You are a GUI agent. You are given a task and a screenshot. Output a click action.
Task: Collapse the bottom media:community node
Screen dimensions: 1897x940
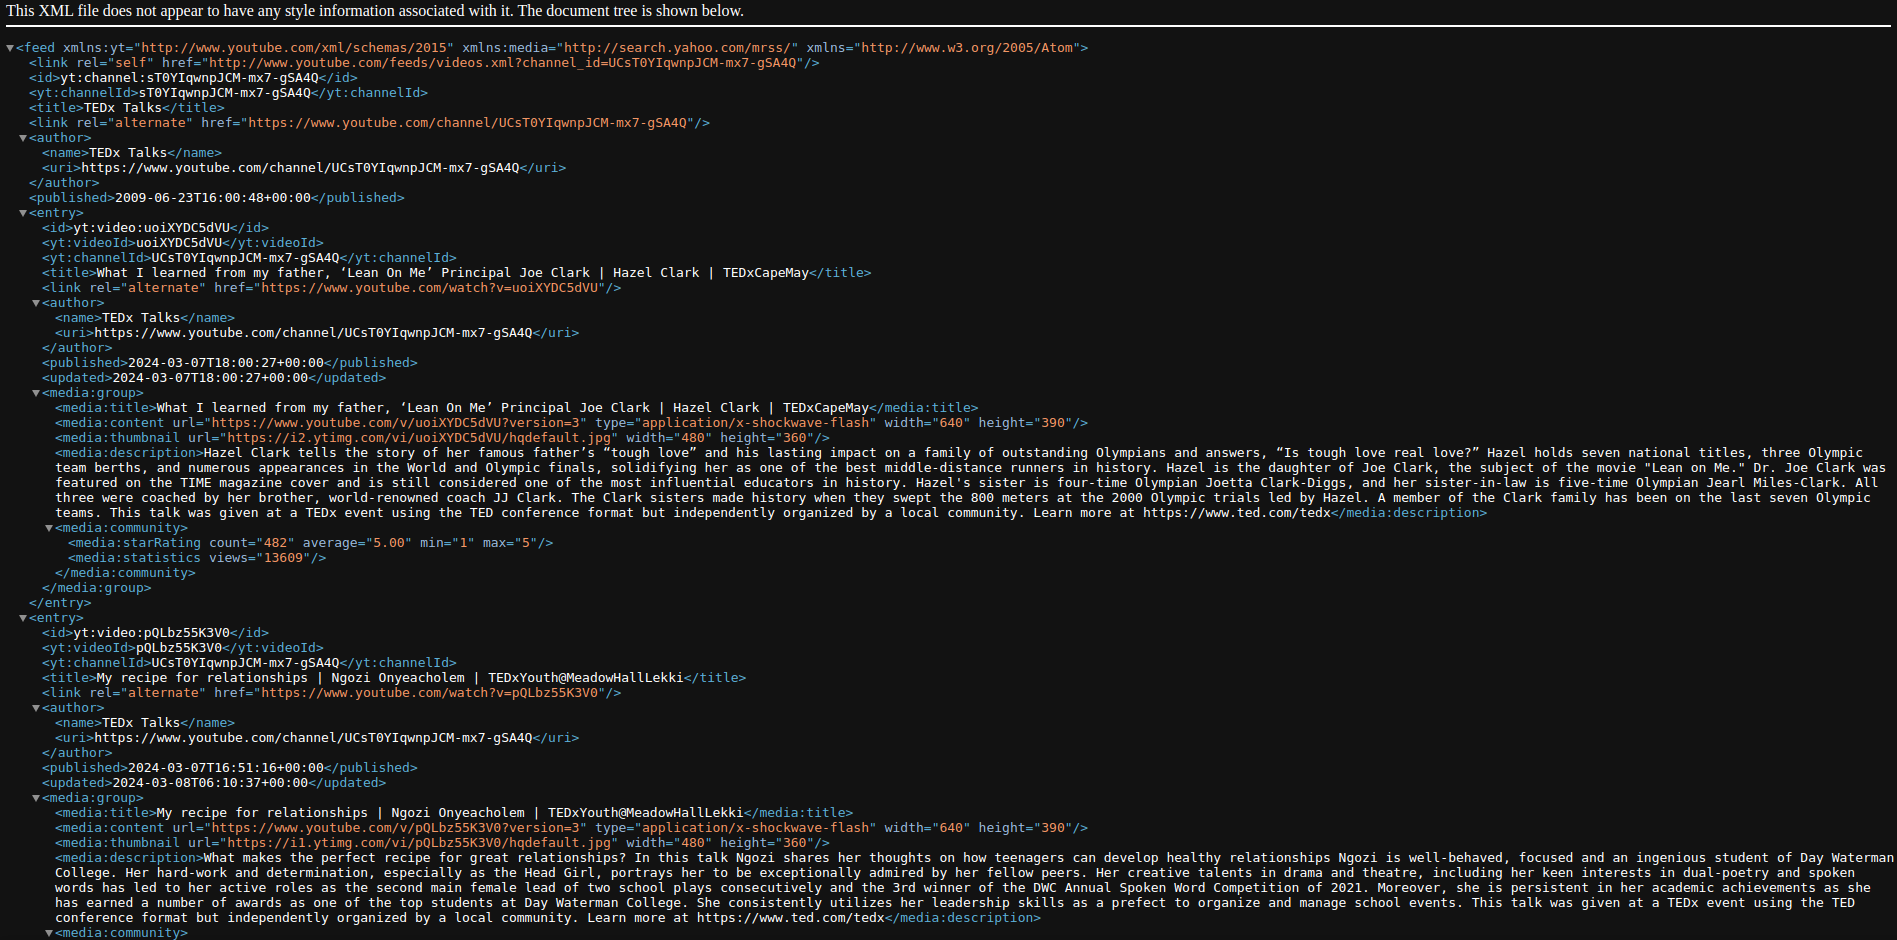pos(49,933)
